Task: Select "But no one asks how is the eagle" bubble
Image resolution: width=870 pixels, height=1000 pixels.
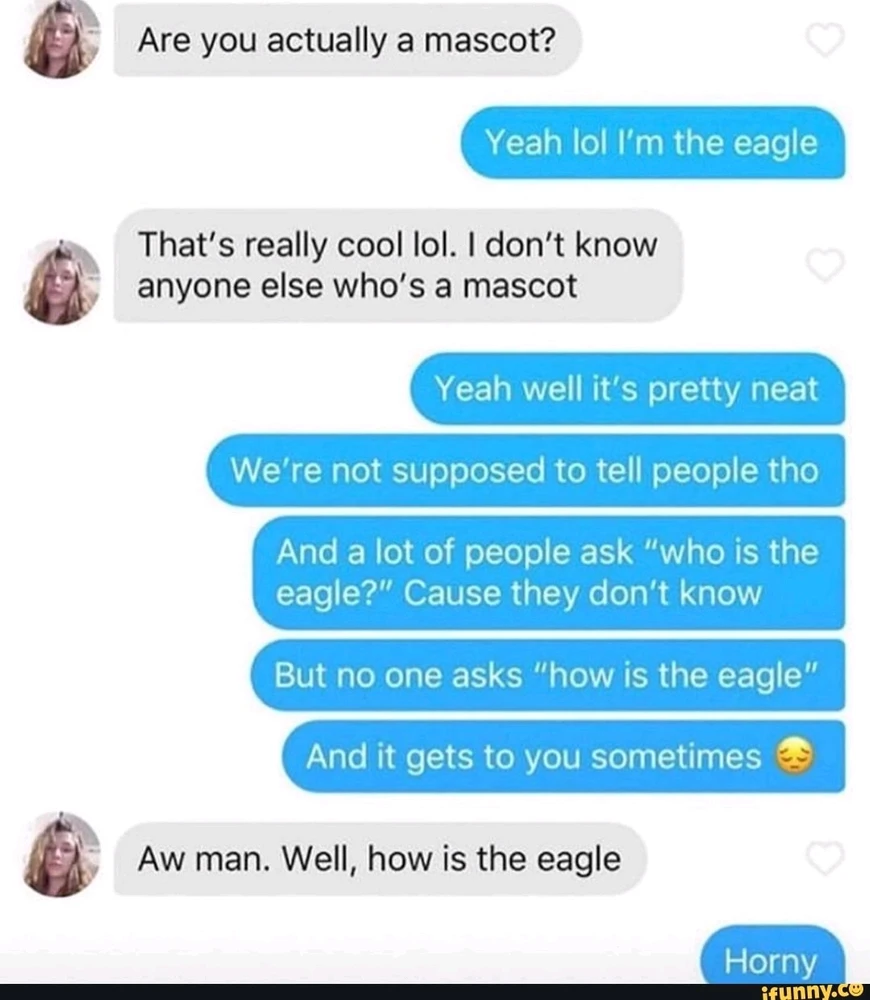Action: (x=548, y=675)
